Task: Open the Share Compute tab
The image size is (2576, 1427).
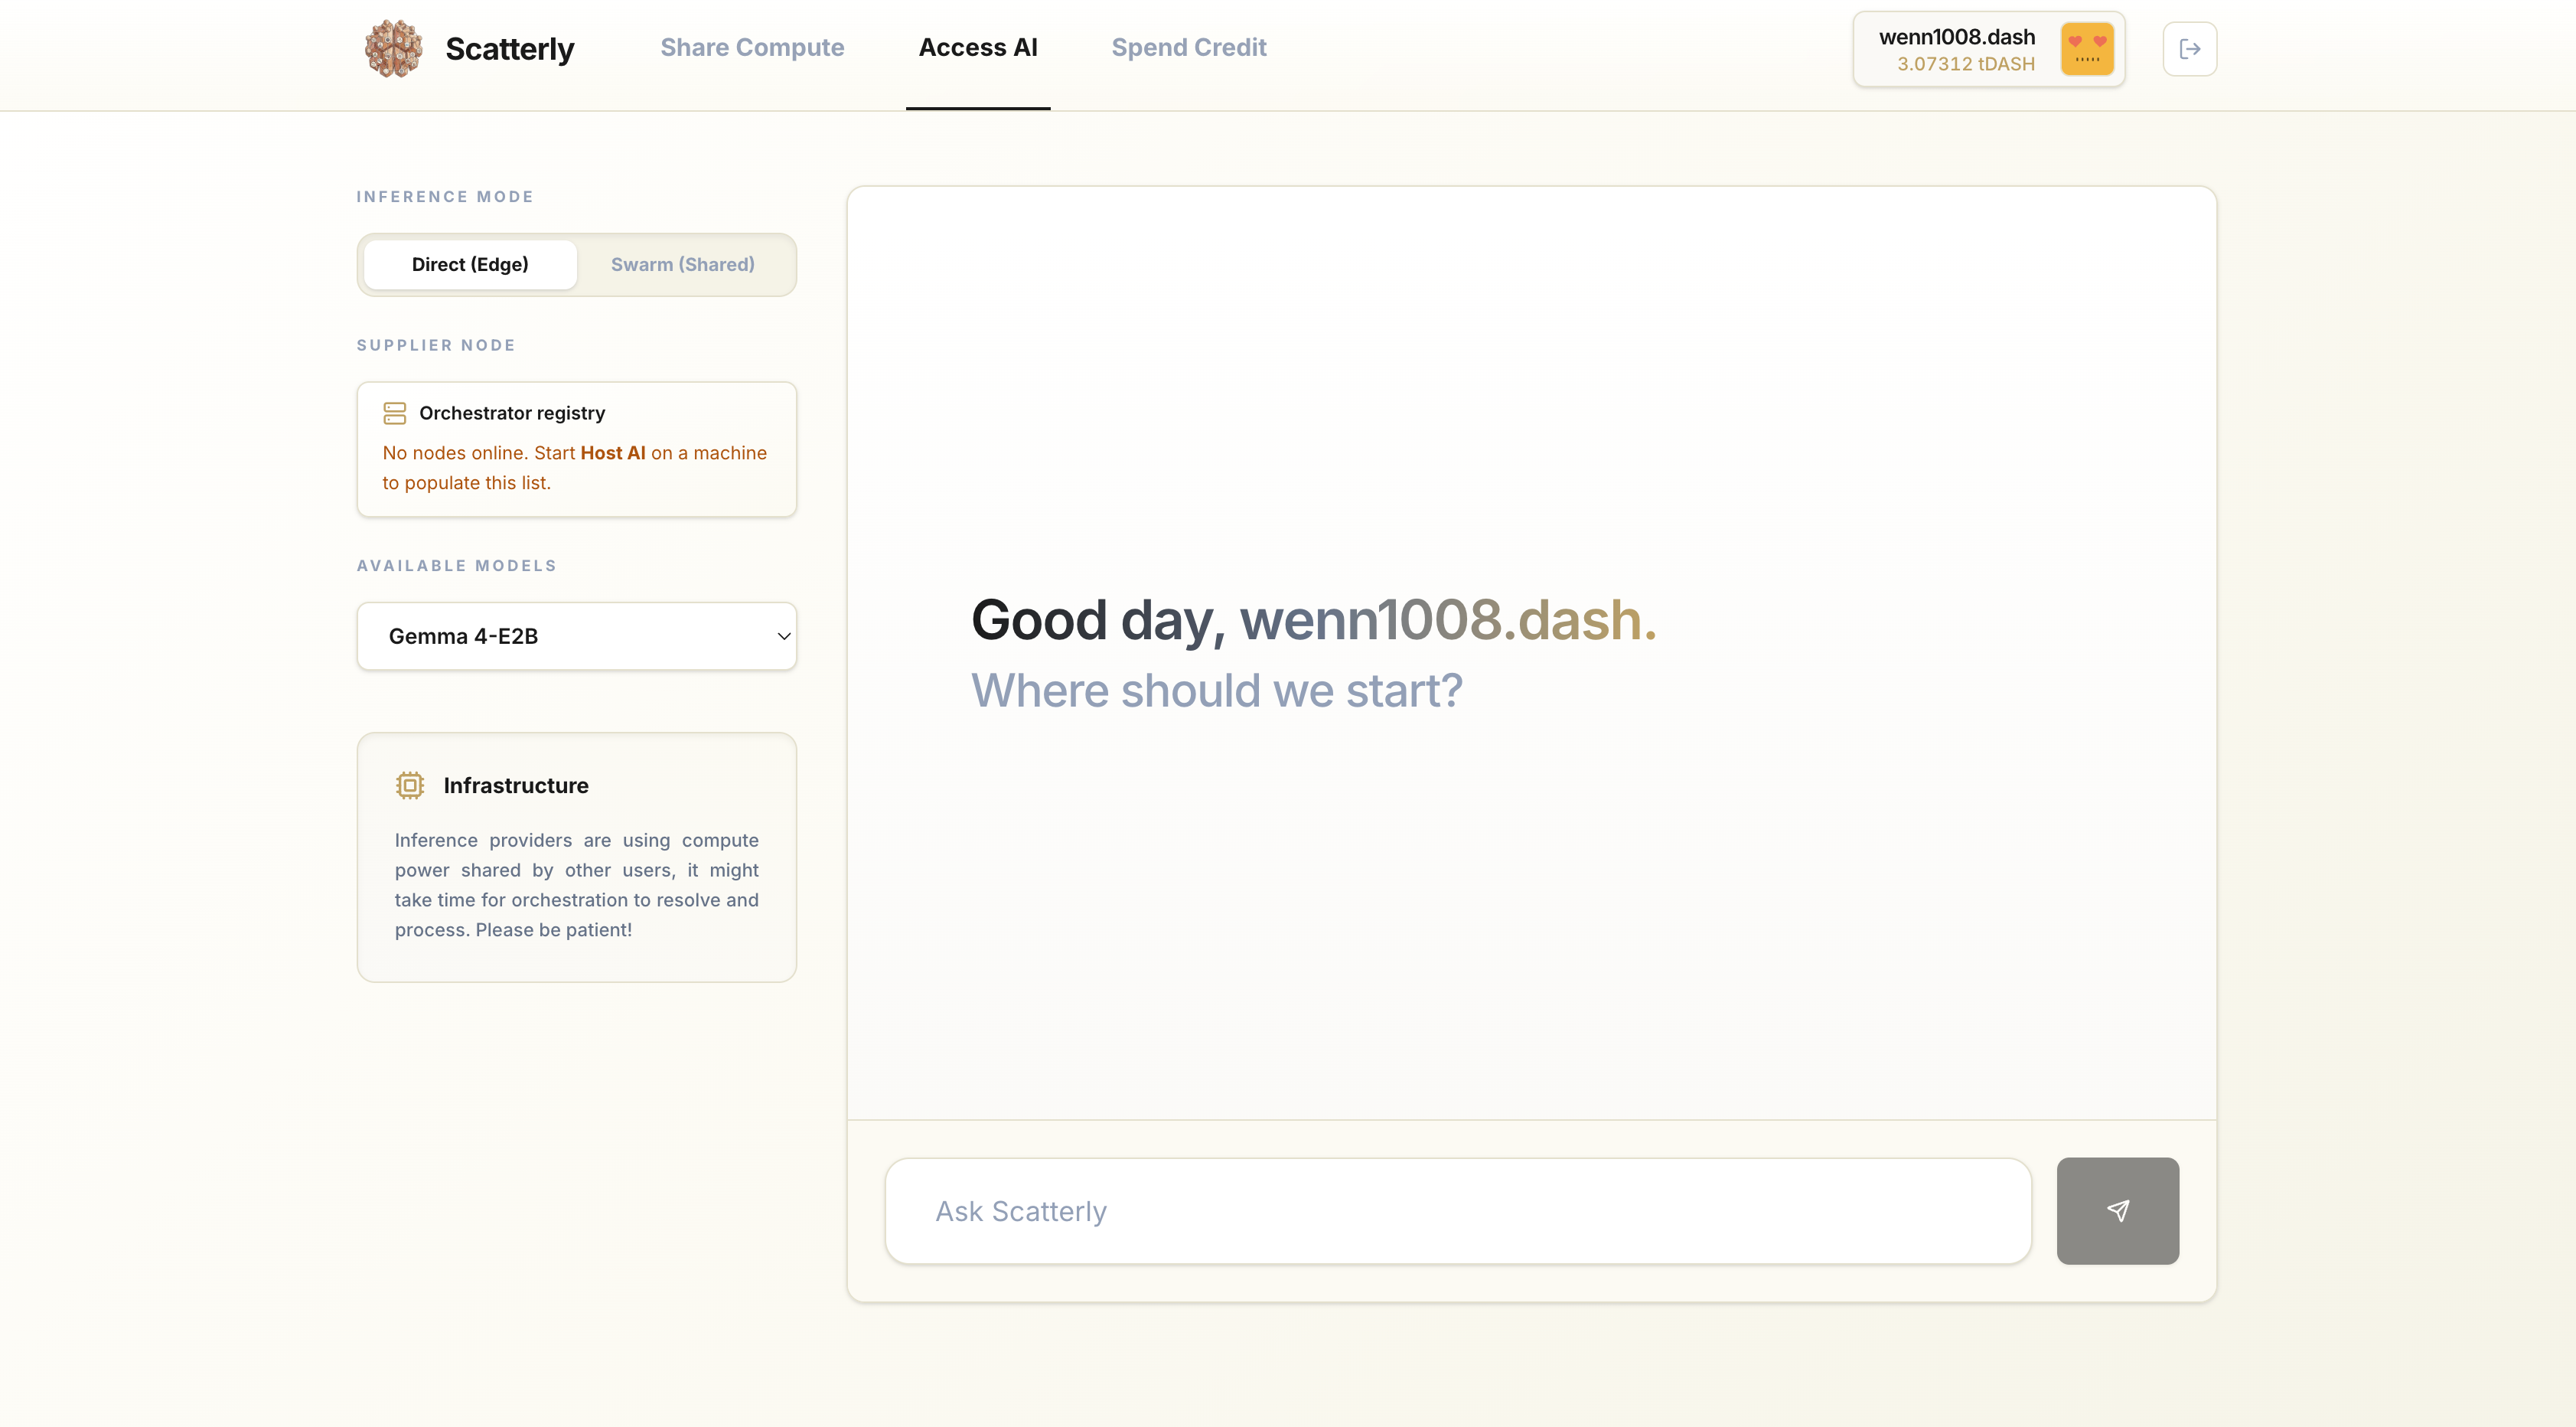Action: 752,48
